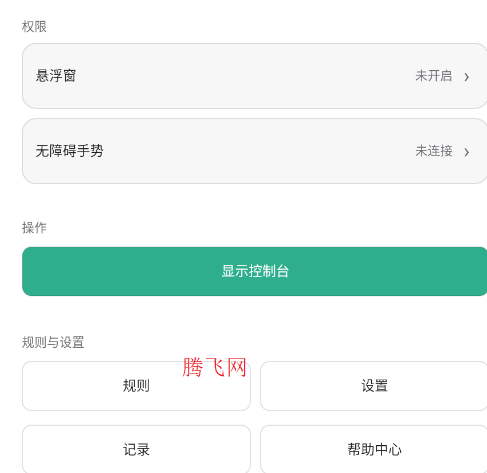Select the 悬浮窗 label text

(x=56, y=76)
